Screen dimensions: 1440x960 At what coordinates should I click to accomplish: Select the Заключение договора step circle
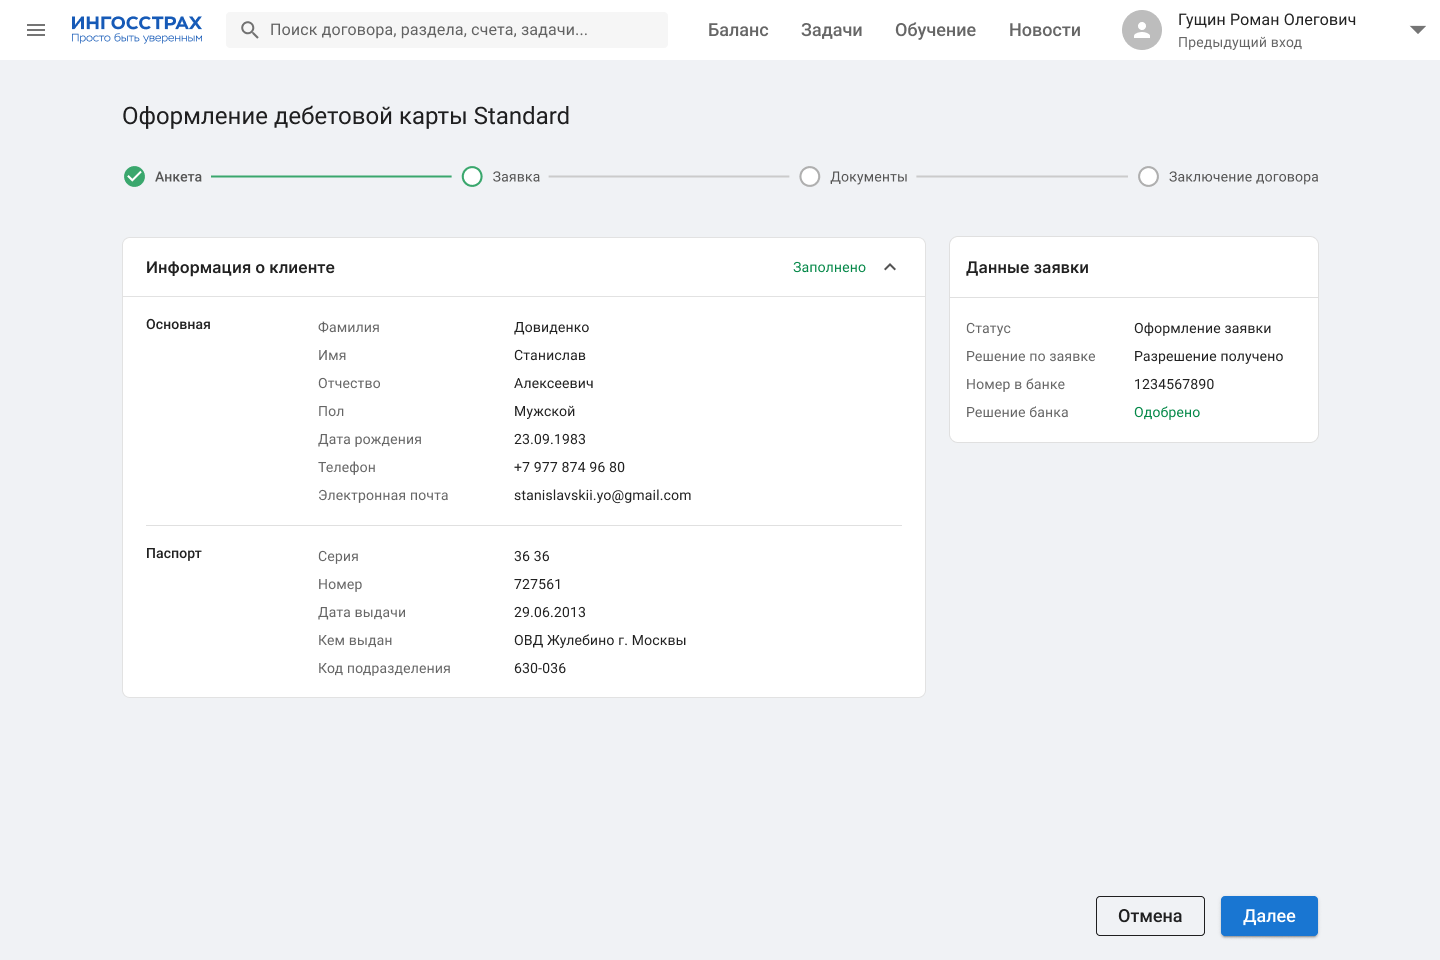1148,177
